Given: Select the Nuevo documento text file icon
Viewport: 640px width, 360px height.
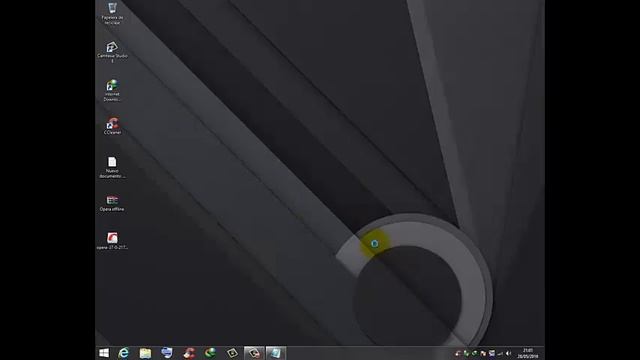Looking at the screenshot, I should tap(112, 167).
